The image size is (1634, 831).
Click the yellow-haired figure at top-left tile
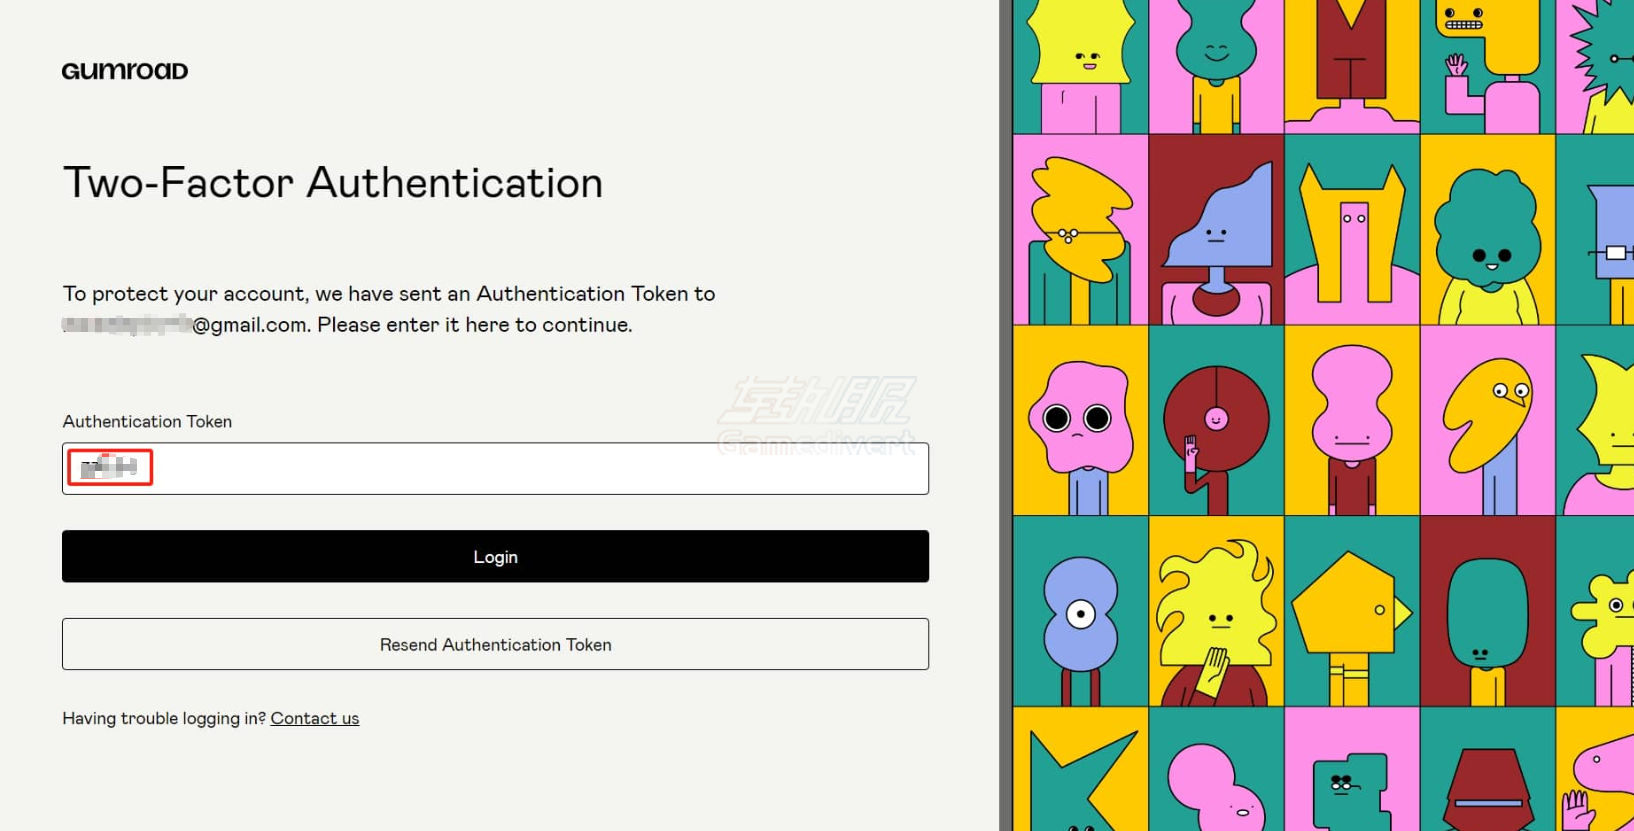(1080, 66)
